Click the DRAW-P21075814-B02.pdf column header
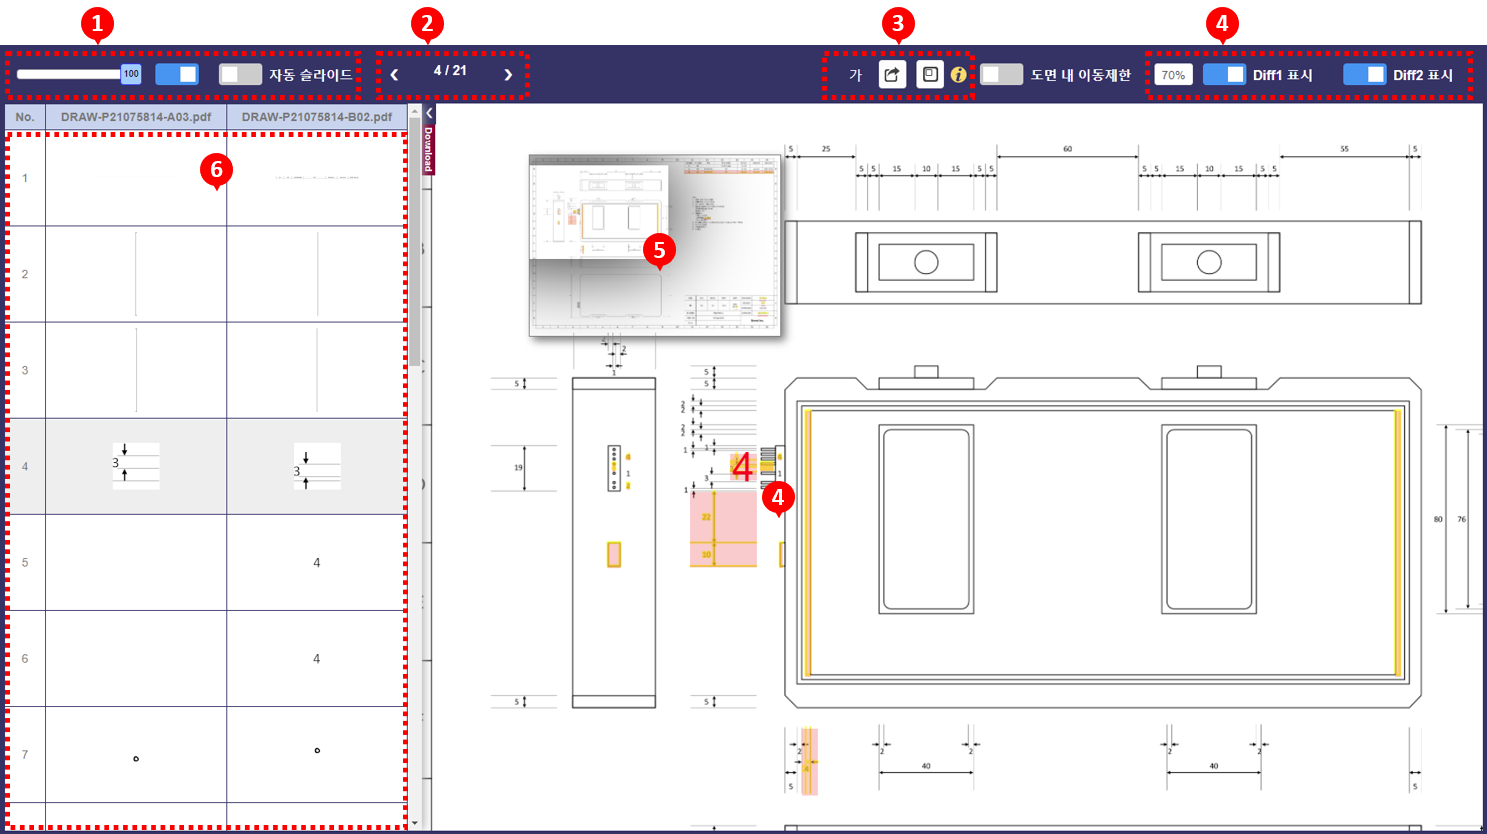Viewport: 1487px width, 834px height. click(317, 117)
